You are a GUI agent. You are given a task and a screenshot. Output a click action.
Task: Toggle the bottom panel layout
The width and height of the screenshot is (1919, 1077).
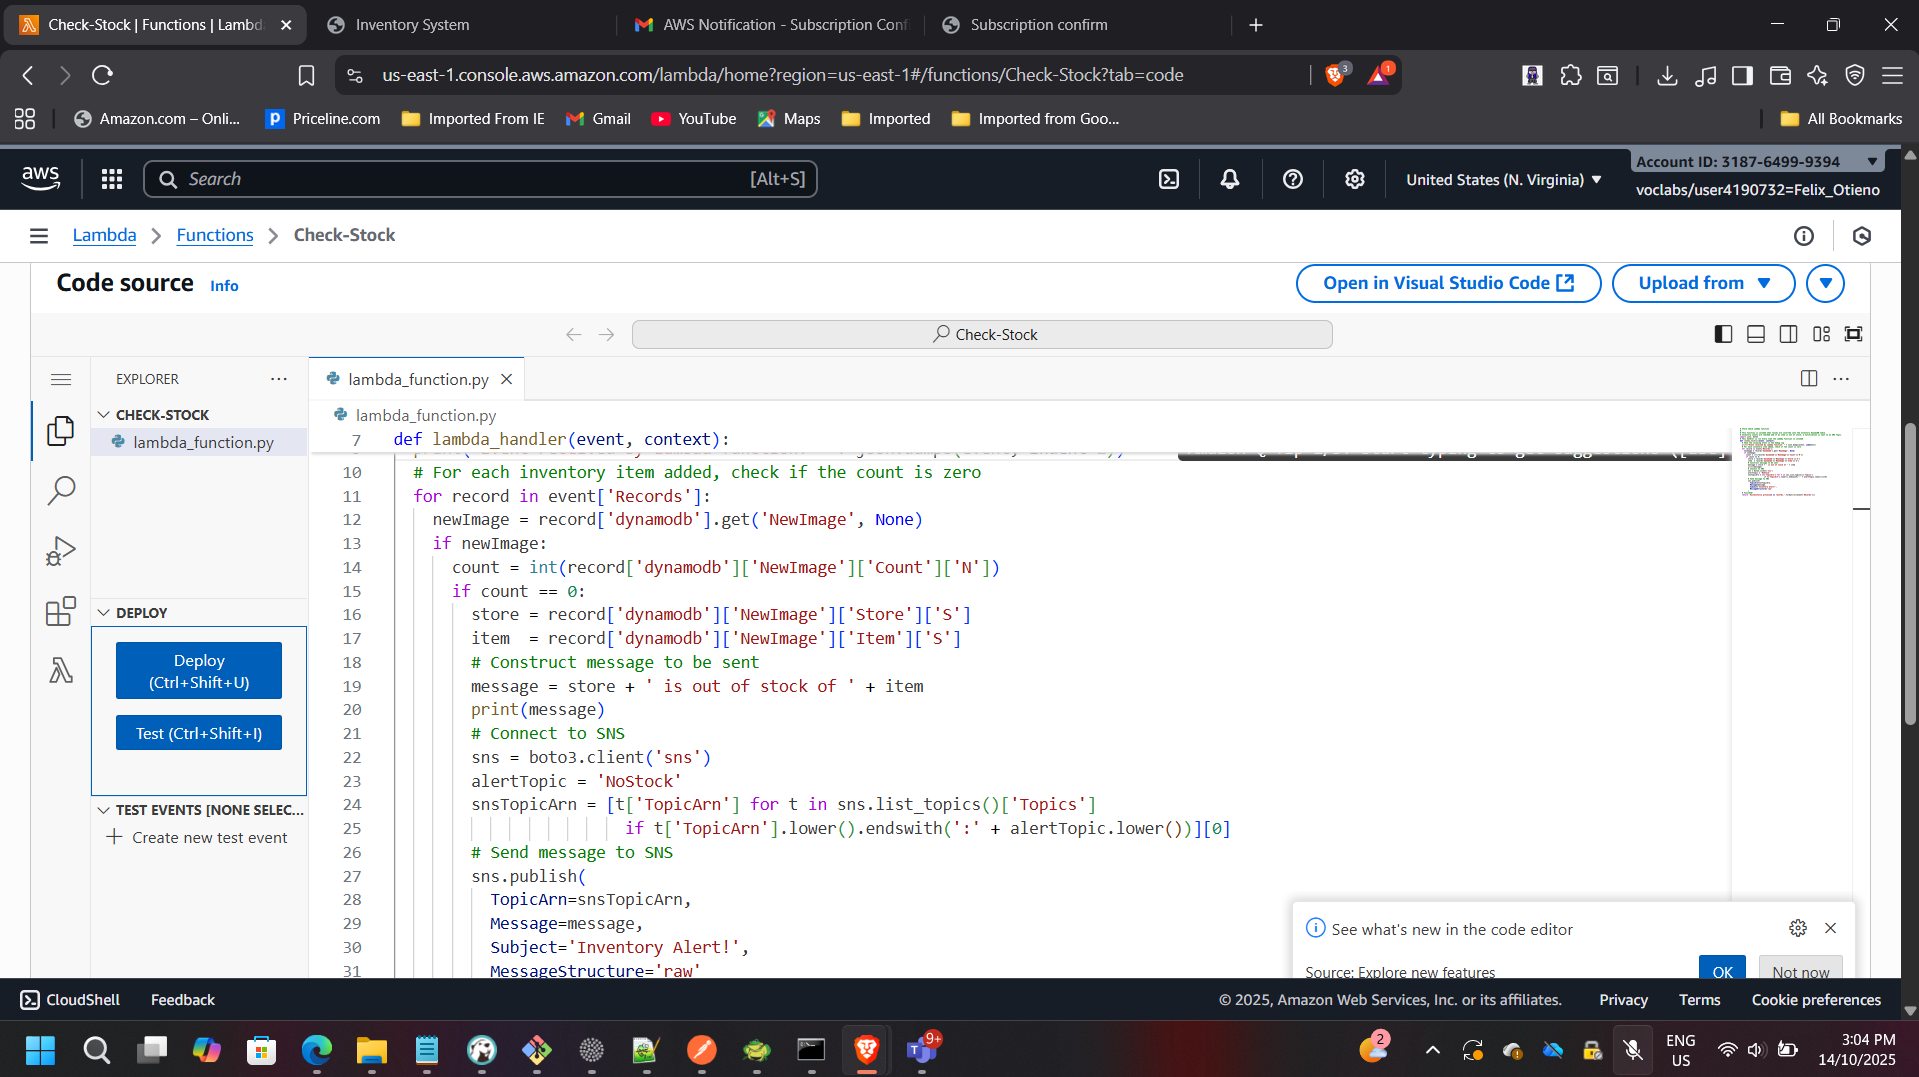[x=1756, y=334]
